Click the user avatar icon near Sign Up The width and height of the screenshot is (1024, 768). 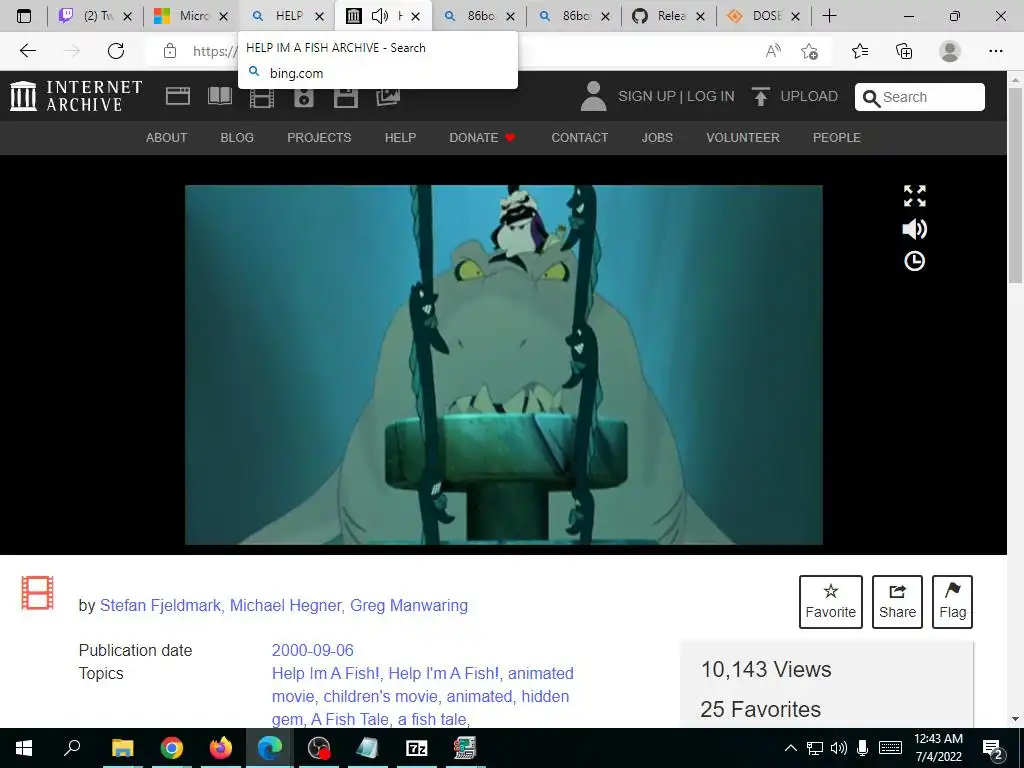[593, 96]
